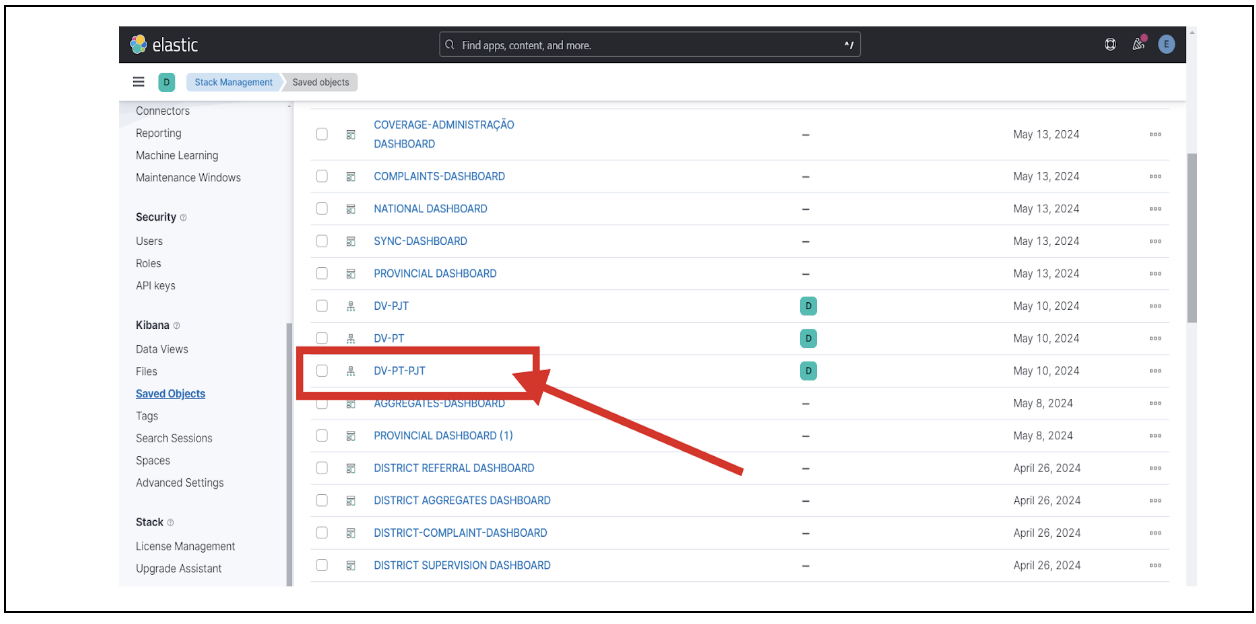Open NATIONAL DASHBOARD link
This screenshot has width=1256, height=624.
tap(431, 209)
